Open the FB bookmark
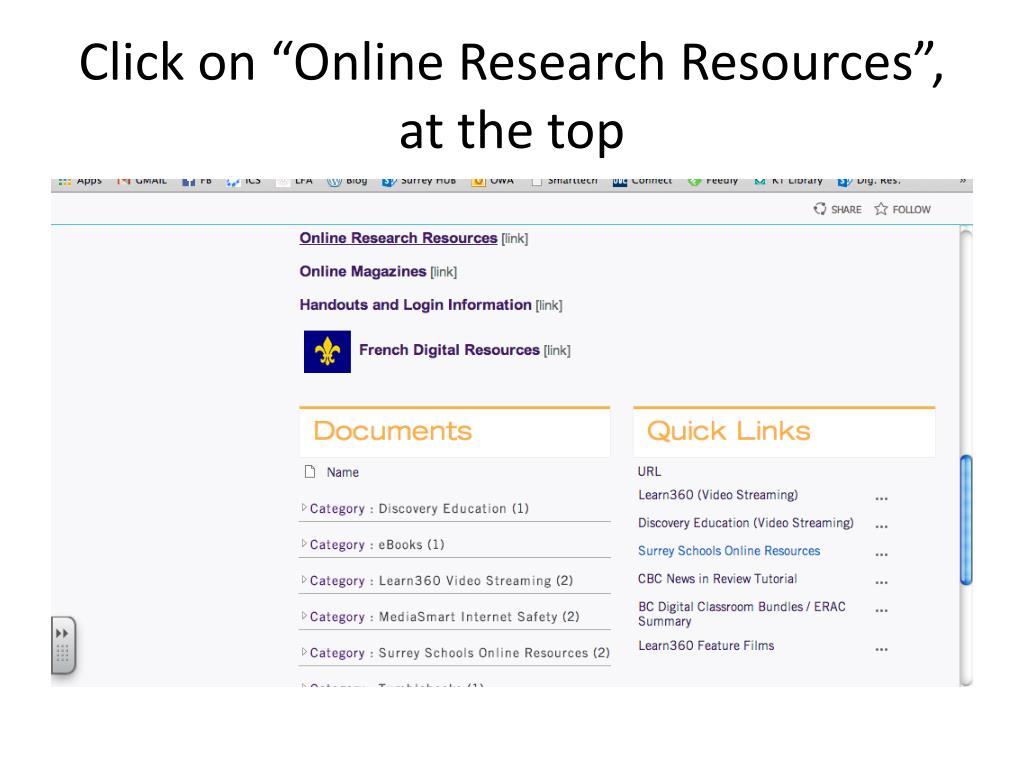The width and height of the screenshot is (1024, 768). point(197,182)
